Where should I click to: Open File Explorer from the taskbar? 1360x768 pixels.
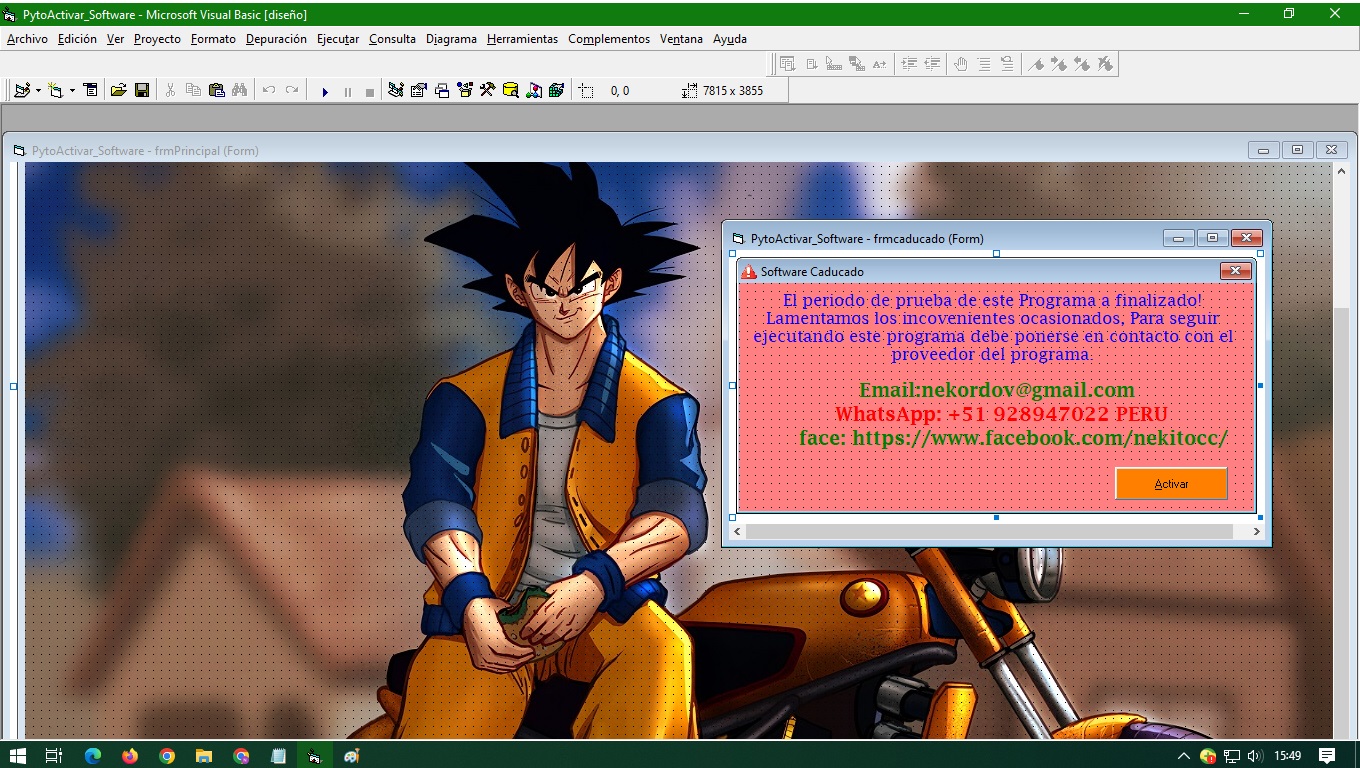204,755
